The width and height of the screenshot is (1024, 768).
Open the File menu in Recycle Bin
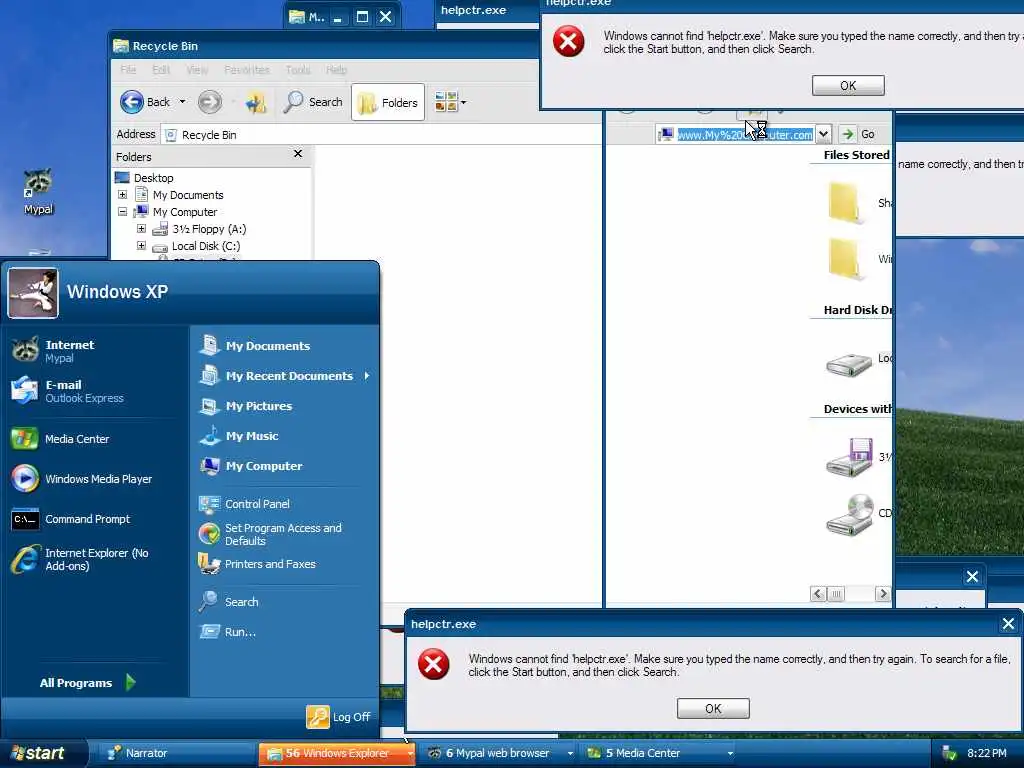(x=128, y=69)
